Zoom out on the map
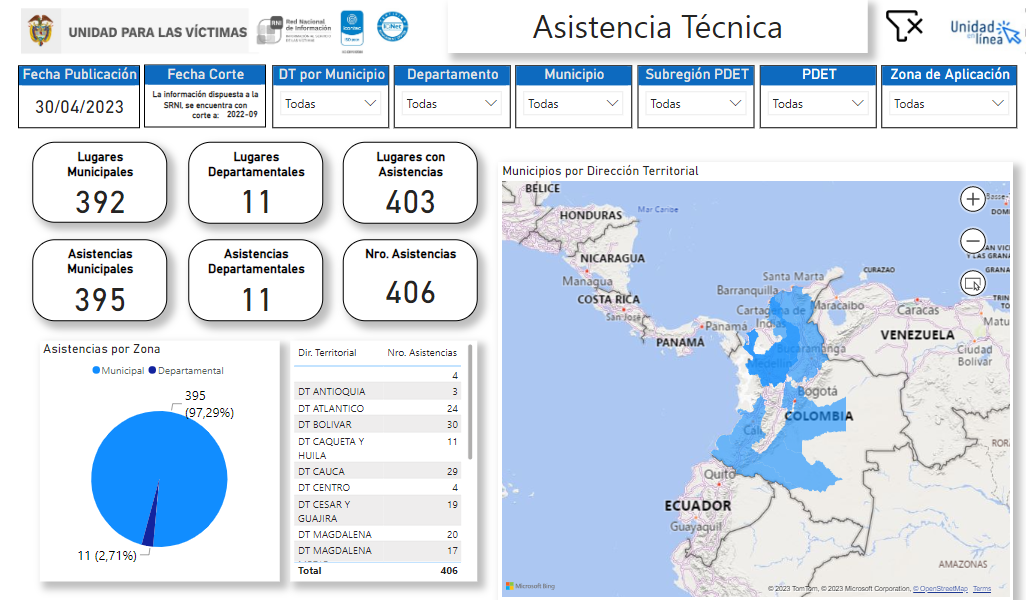 point(972,241)
